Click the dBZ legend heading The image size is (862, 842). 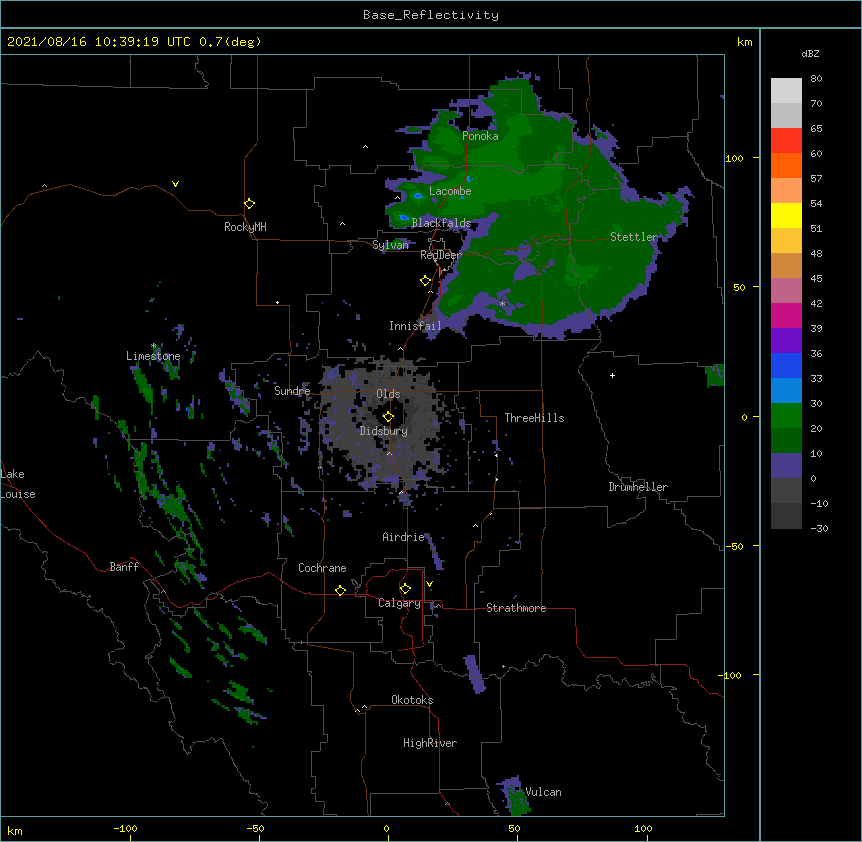pyautogui.click(x=810, y=53)
